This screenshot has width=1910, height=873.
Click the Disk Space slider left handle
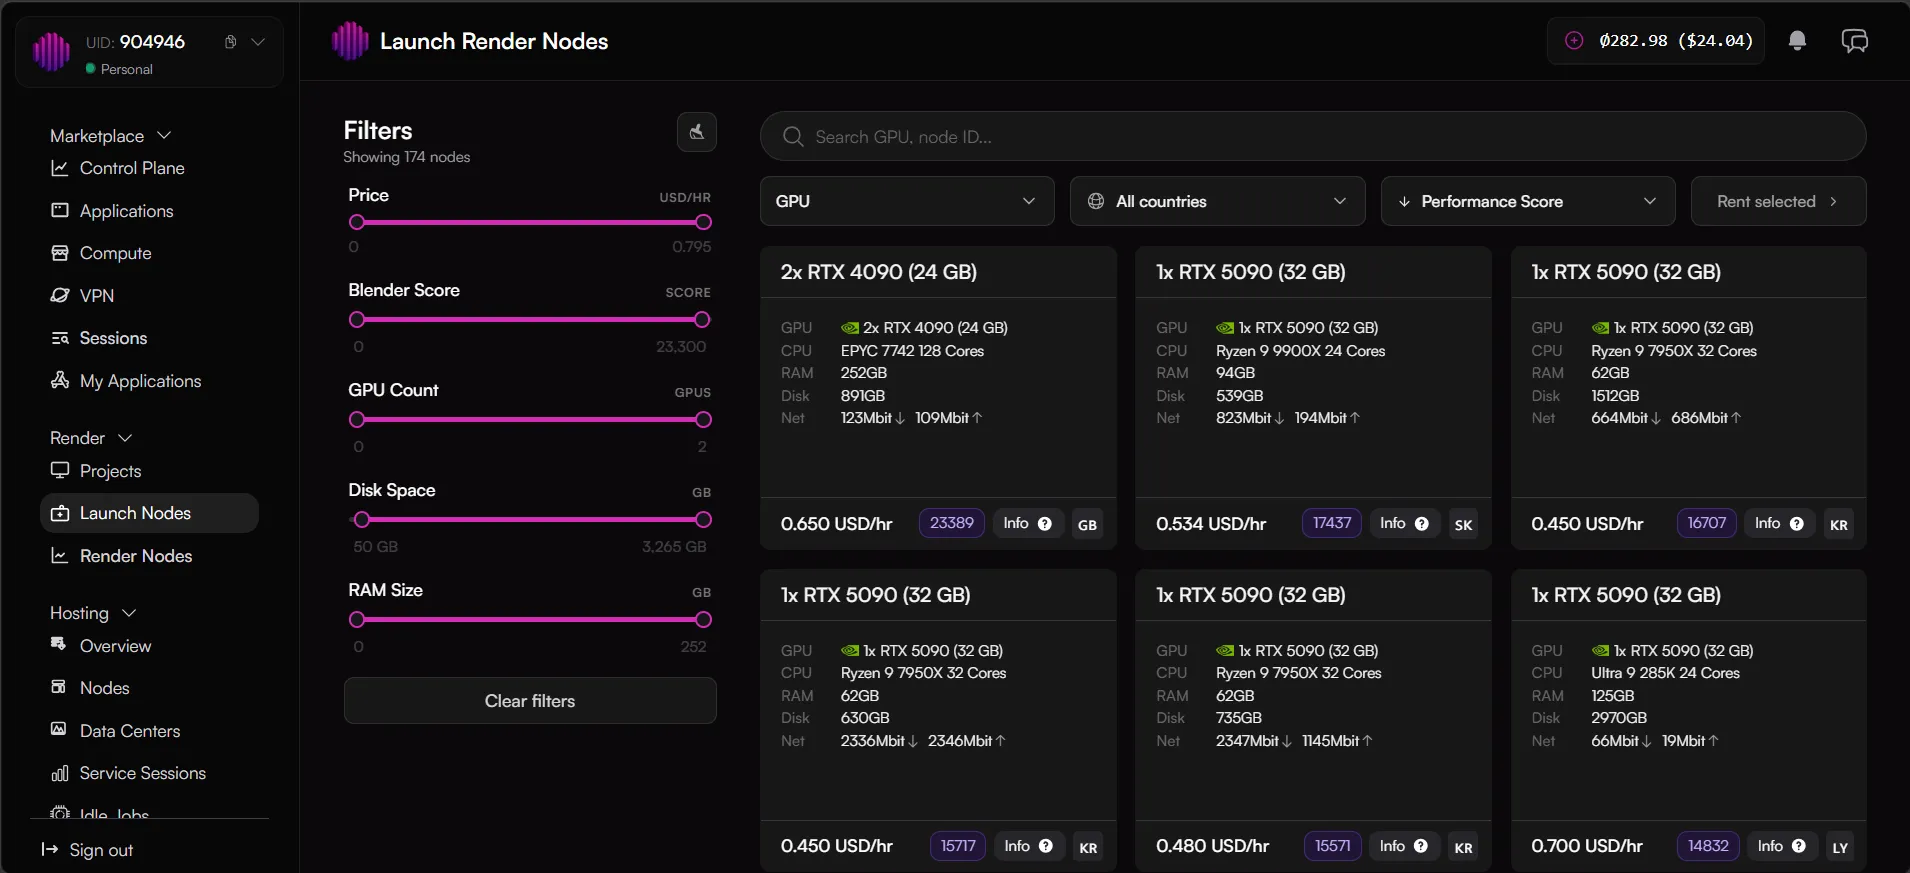362,520
